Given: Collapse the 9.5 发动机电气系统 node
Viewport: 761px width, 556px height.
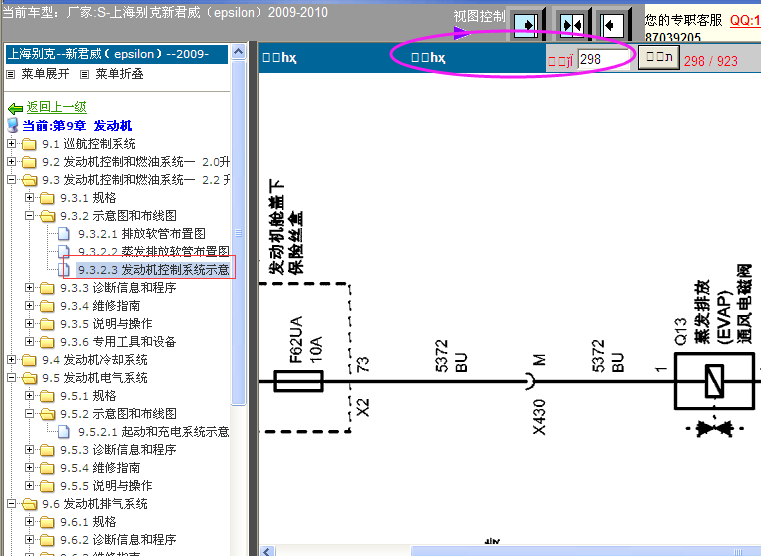Looking at the screenshot, I should pyautogui.click(x=12, y=377).
